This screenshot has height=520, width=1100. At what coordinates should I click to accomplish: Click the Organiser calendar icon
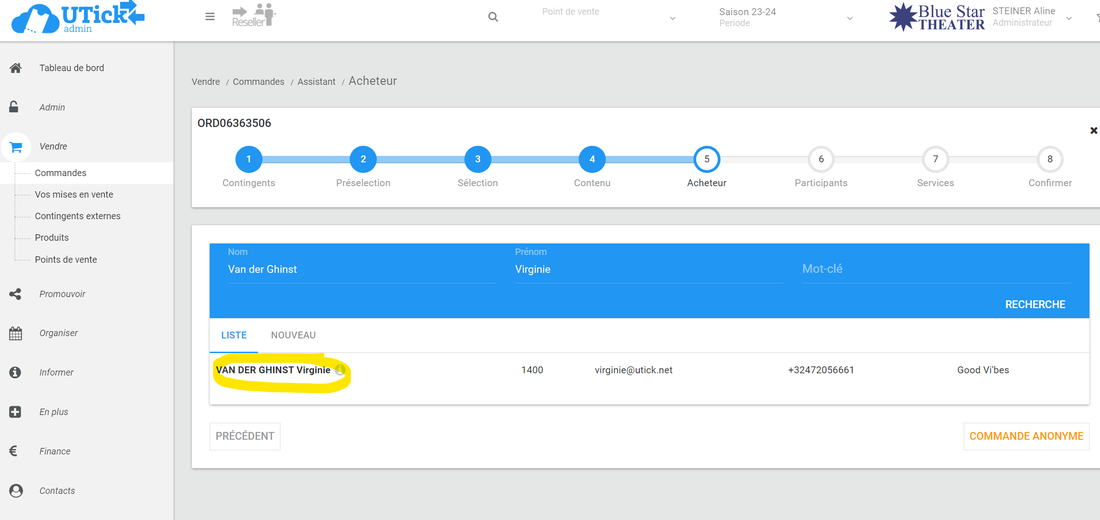[x=15, y=333]
